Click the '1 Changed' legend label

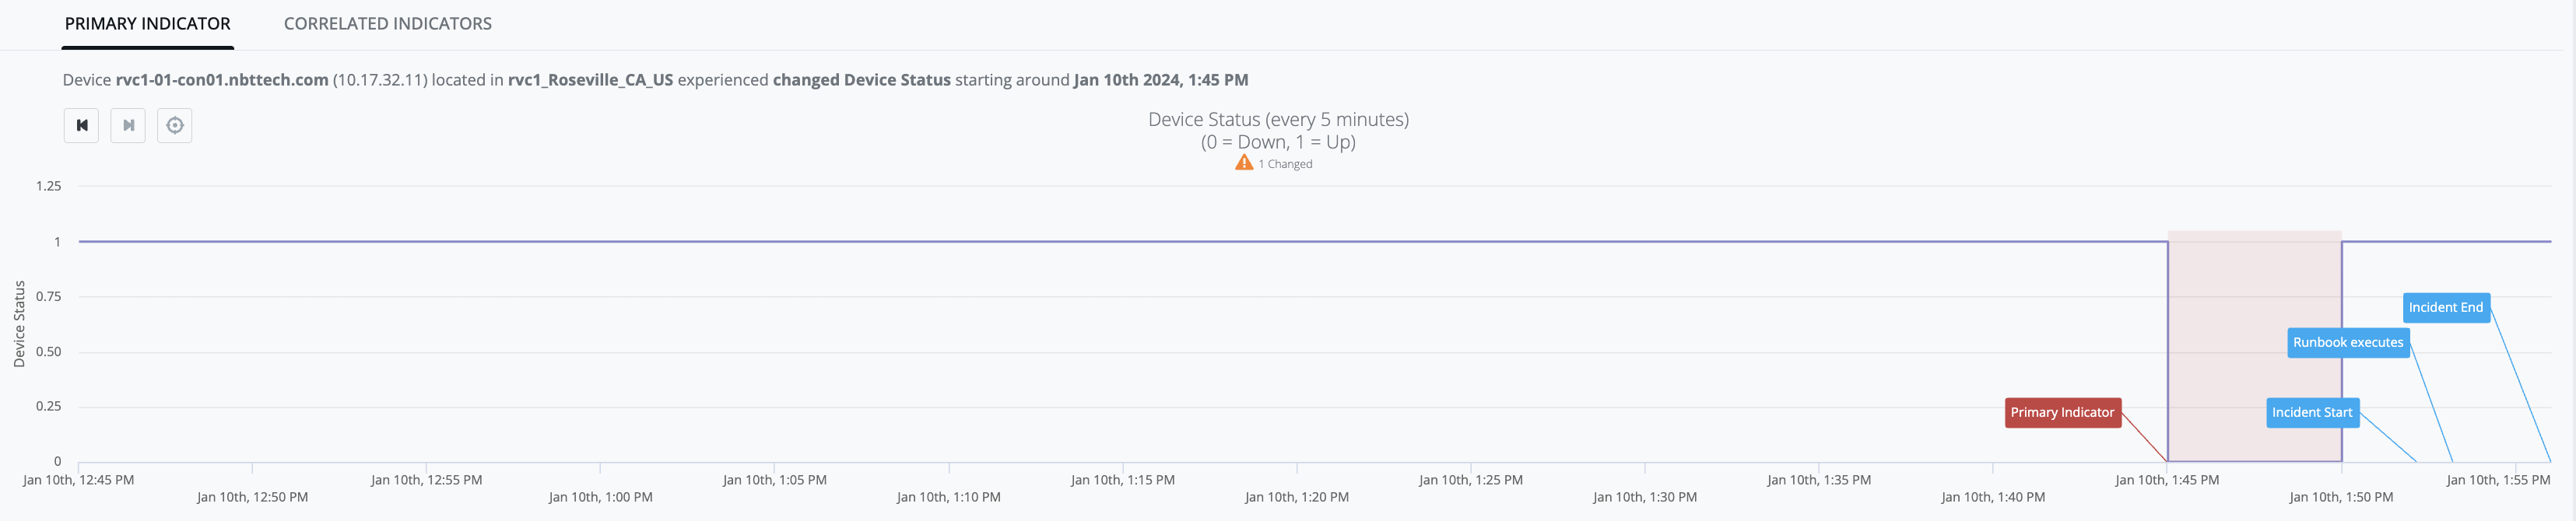tap(1285, 164)
